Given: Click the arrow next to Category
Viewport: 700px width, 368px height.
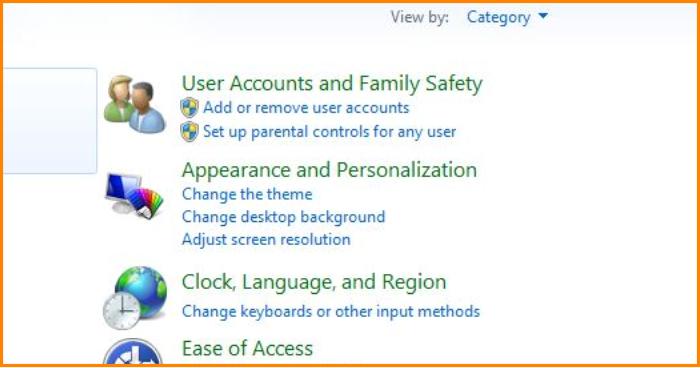Looking at the screenshot, I should [x=543, y=16].
